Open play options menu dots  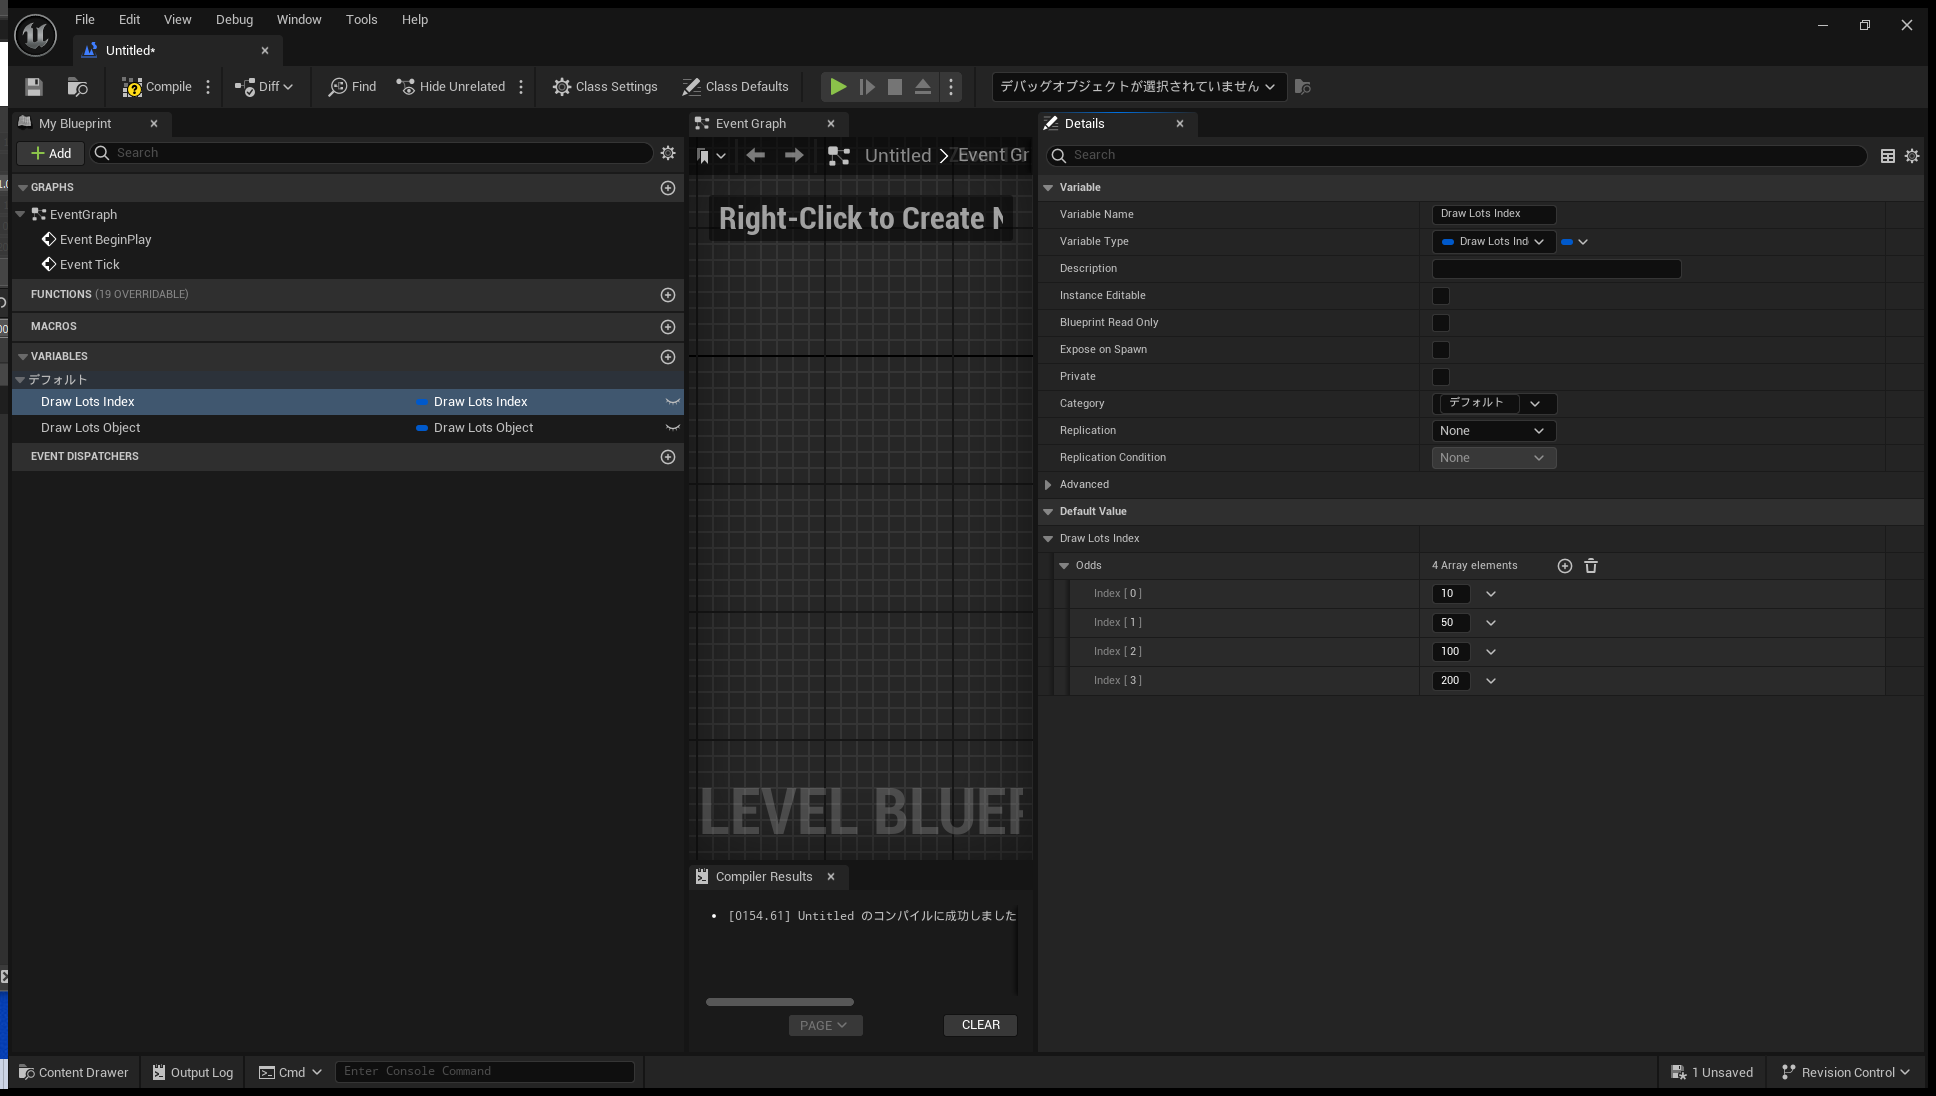click(951, 87)
